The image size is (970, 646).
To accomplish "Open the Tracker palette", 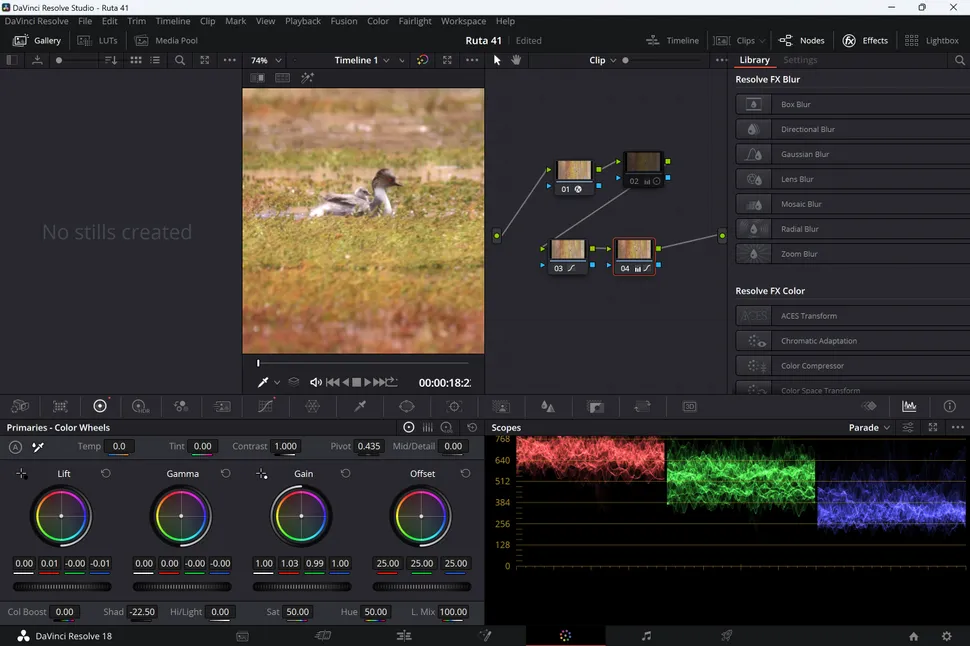I will pyautogui.click(x=454, y=406).
